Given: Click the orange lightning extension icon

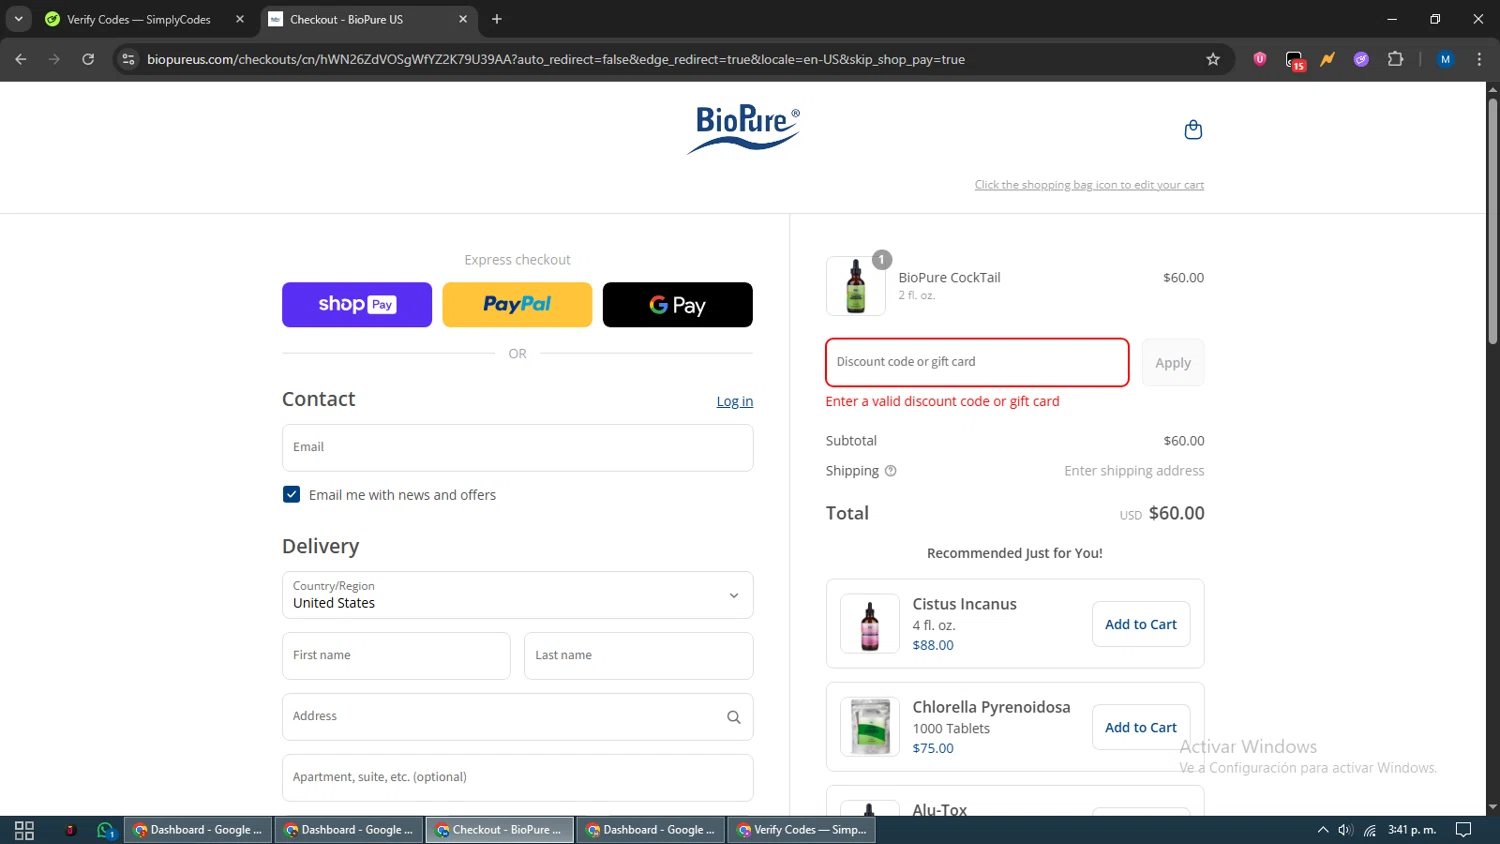Looking at the screenshot, I should click(x=1327, y=59).
